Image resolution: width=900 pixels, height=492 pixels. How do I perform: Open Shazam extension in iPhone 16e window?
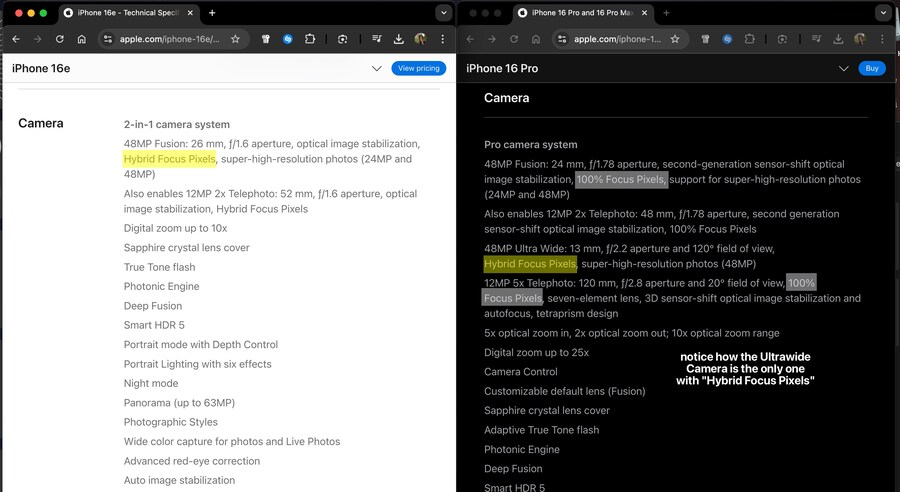pos(288,39)
